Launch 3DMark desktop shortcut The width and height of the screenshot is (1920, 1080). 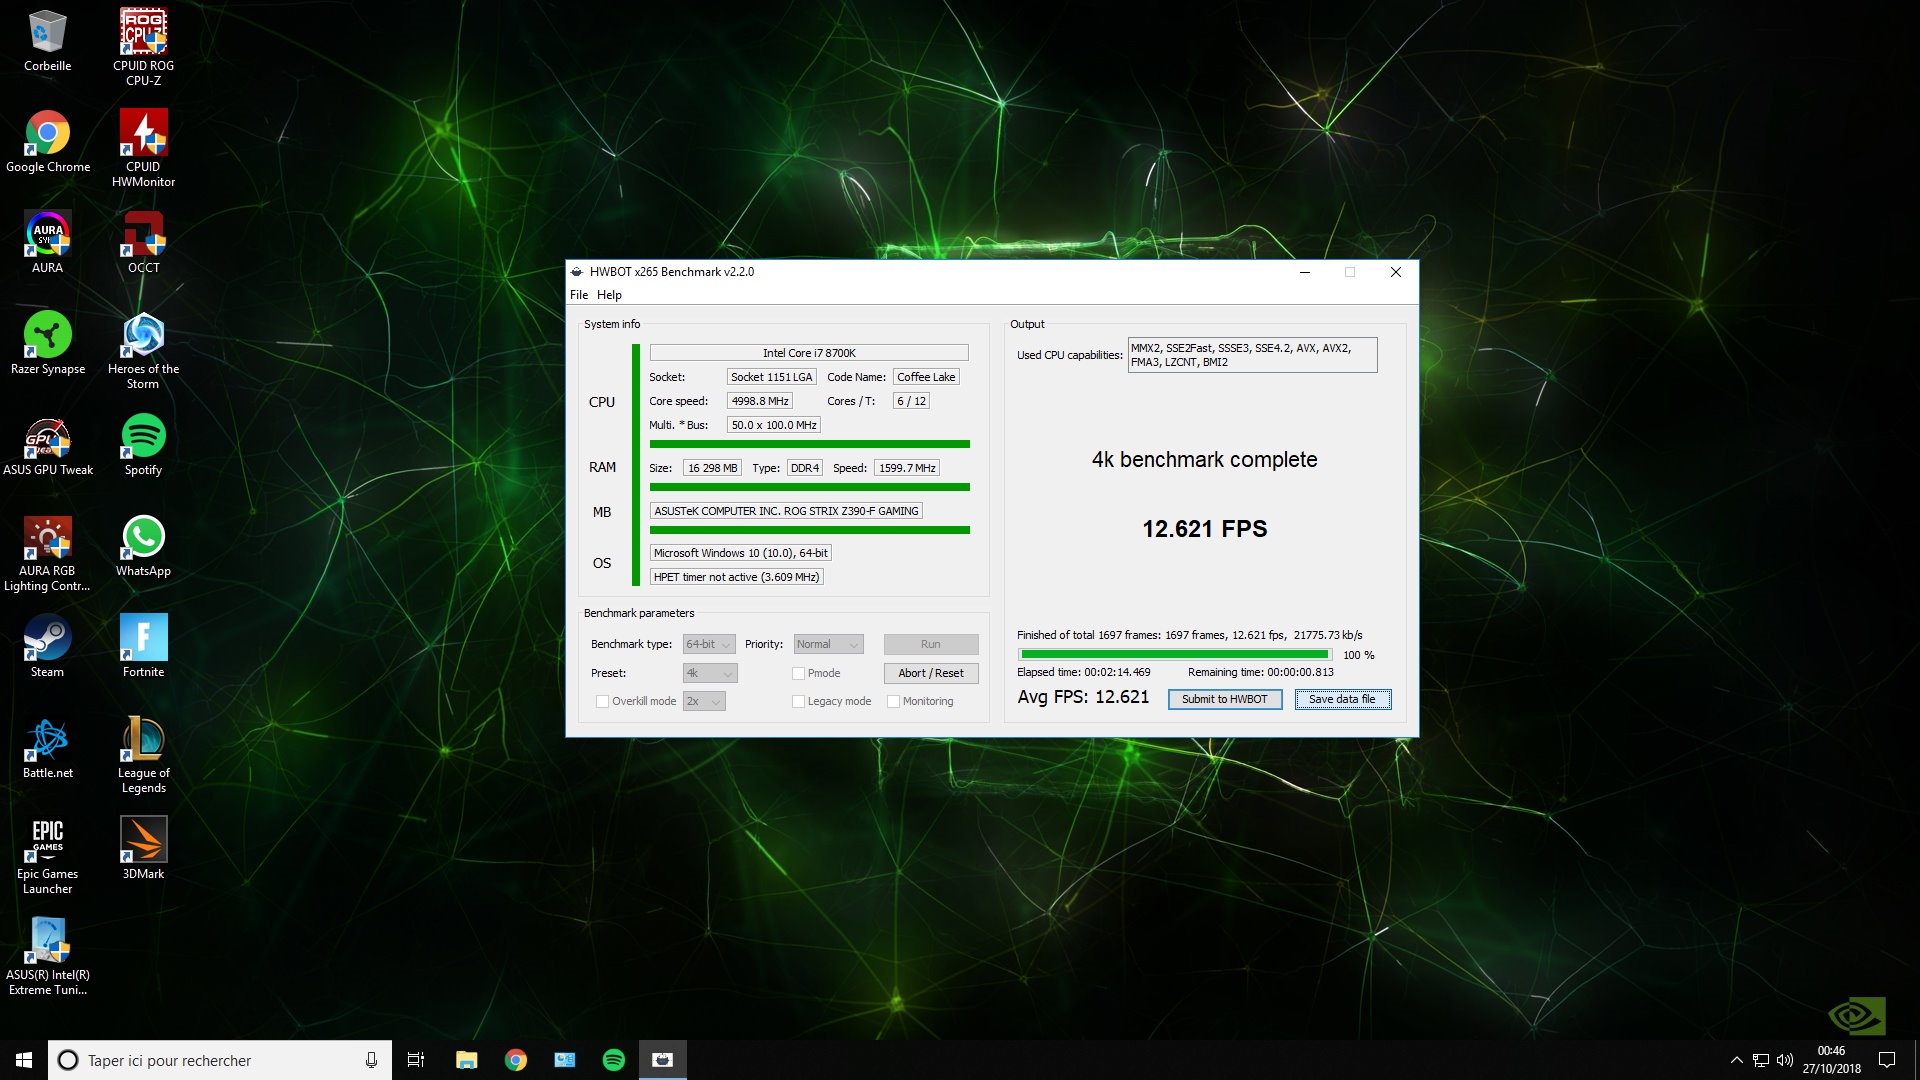coord(143,849)
